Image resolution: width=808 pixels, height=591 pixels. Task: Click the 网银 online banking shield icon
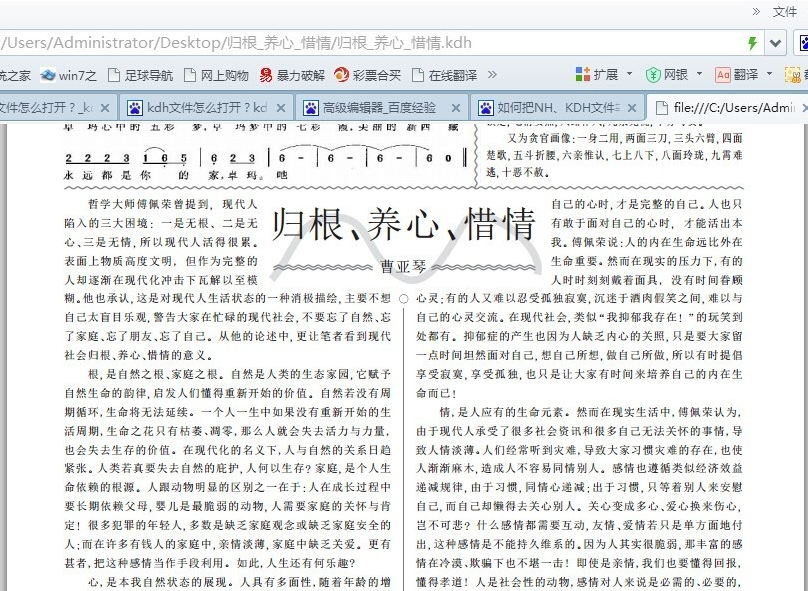652,73
